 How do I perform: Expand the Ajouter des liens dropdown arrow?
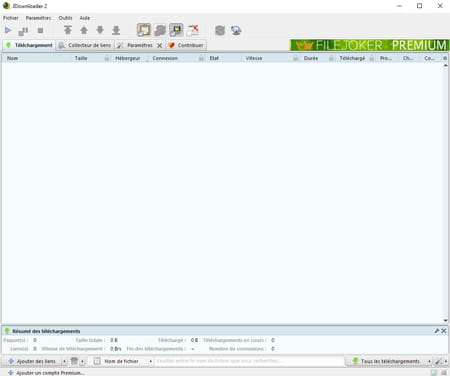pyautogui.click(x=64, y=361)
